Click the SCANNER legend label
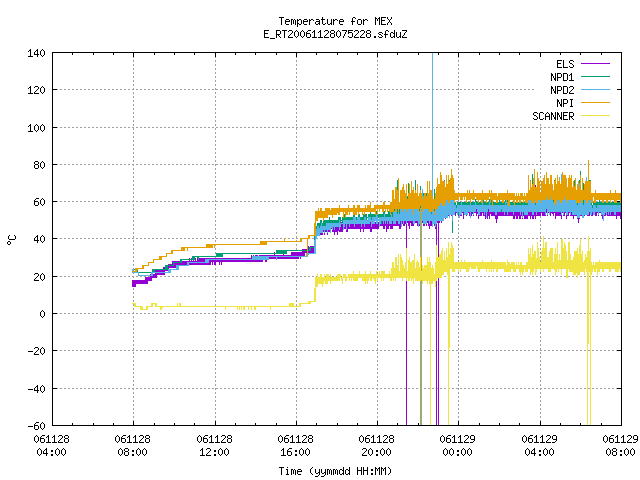The width and height of the screenshot is (640, 480). [x=553, y=116]
